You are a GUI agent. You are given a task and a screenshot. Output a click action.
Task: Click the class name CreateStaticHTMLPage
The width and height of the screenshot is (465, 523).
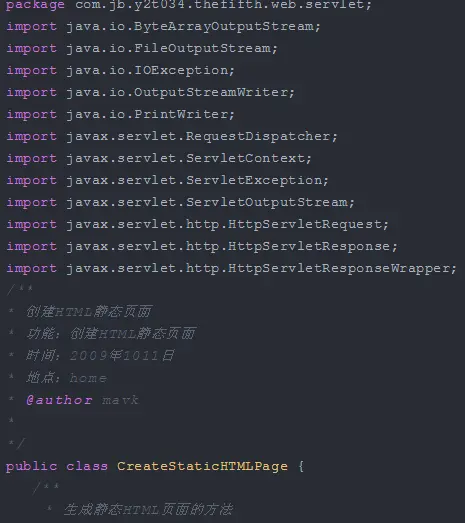(x=202, y=466)
